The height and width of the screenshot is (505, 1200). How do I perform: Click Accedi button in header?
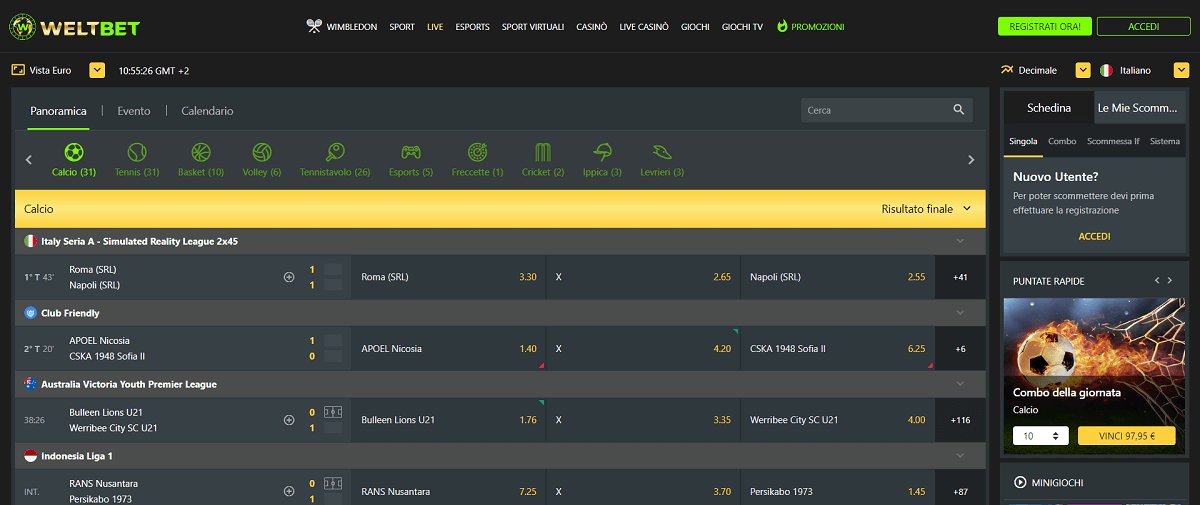point(1143,27)
